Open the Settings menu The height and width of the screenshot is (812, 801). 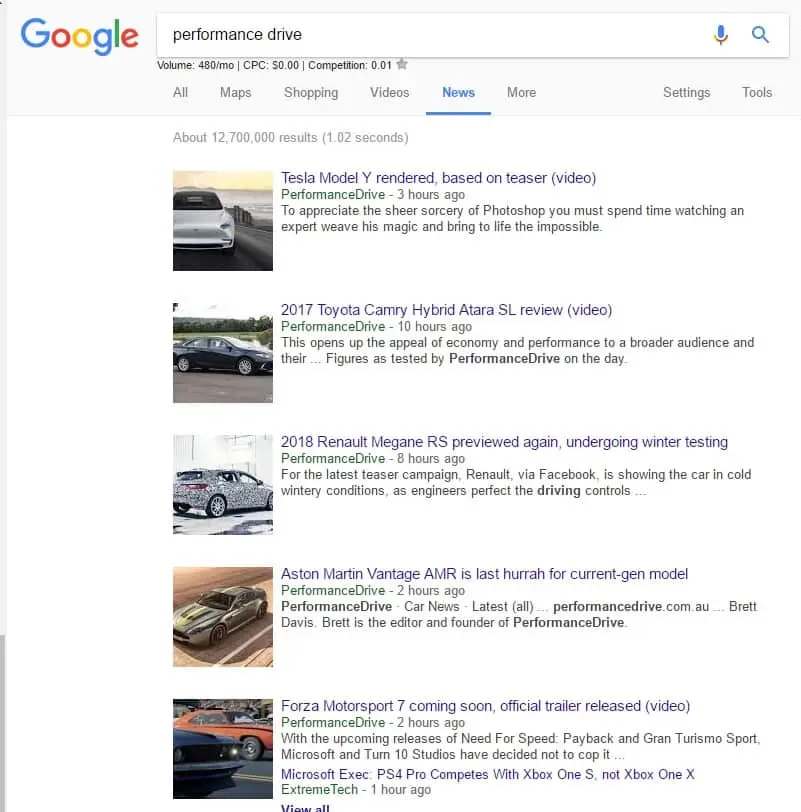(x=687, y=93)
